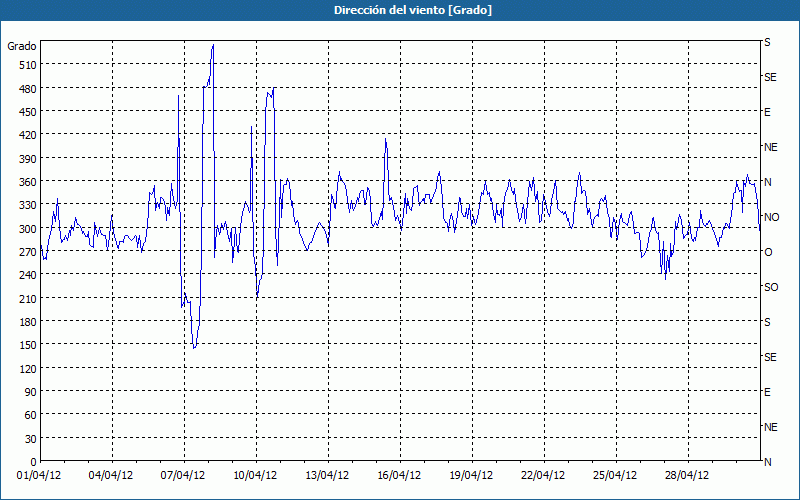This screenshot has height=500, width=800.
Task: Select the S compass label level with 180
Action: [x=767, y=322]
